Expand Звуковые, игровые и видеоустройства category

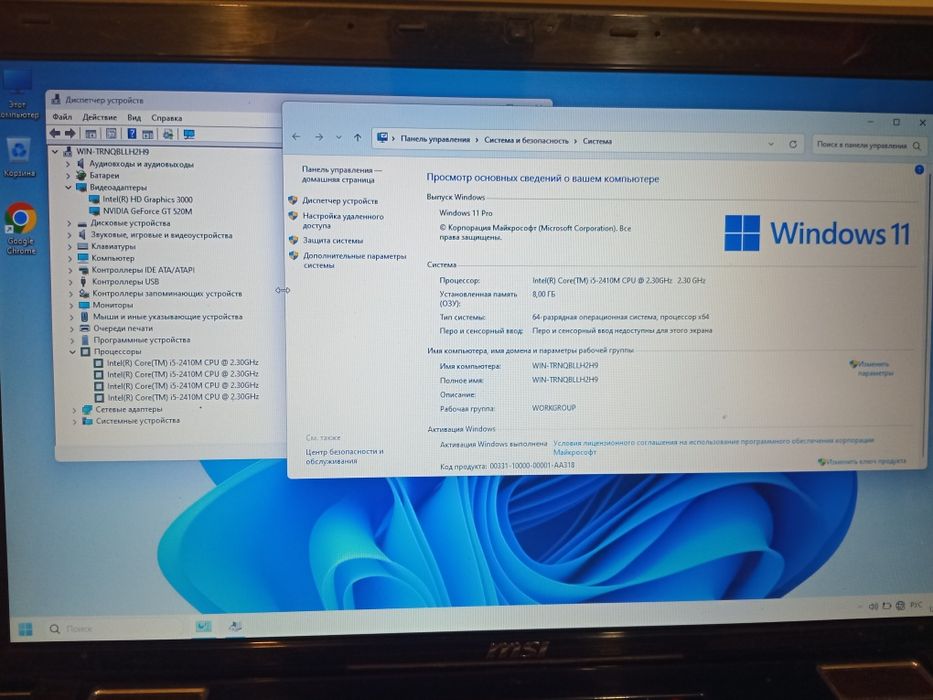coord(70,235)
